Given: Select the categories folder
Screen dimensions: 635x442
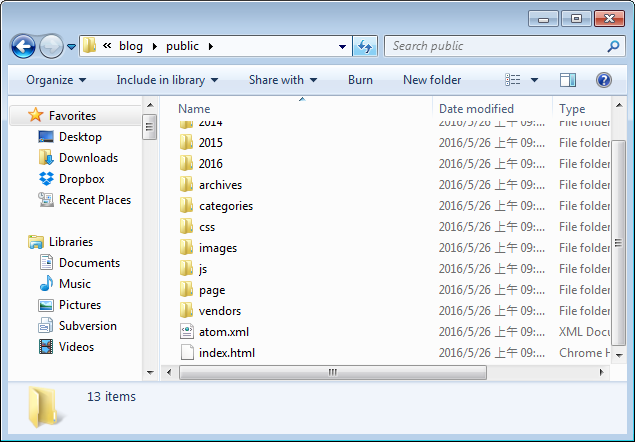Looking at the screenshot, I should [x=226, y=206].
